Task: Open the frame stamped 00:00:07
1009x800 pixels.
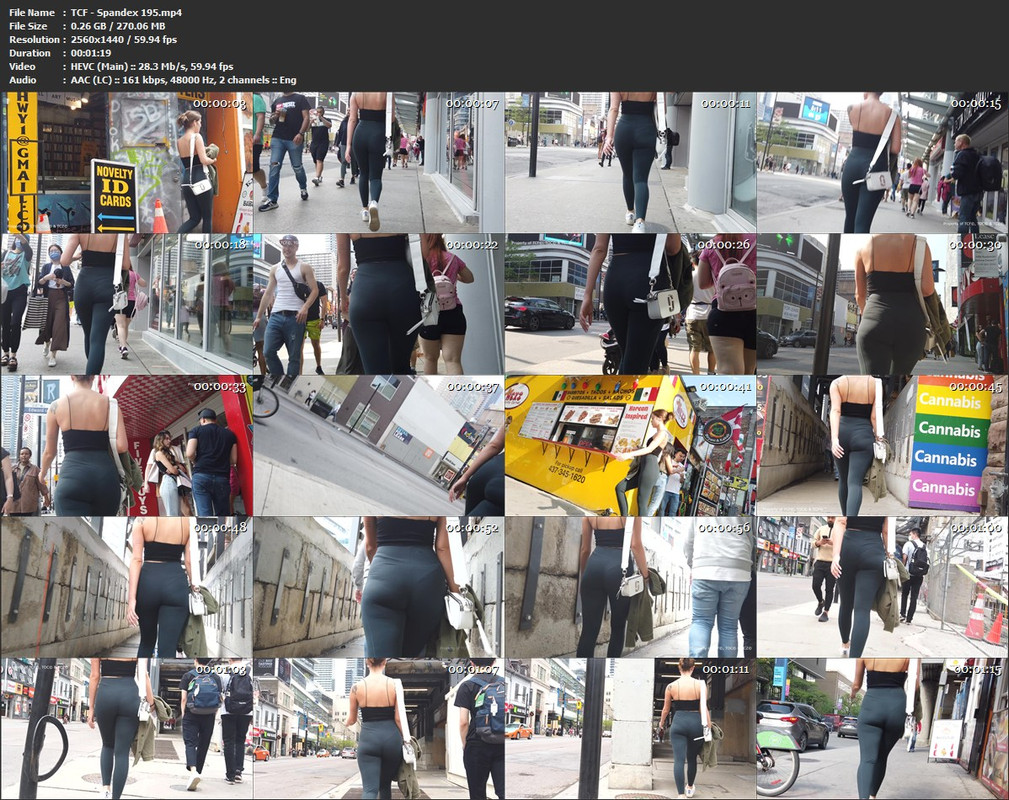Action: click(x=378, y=163)
